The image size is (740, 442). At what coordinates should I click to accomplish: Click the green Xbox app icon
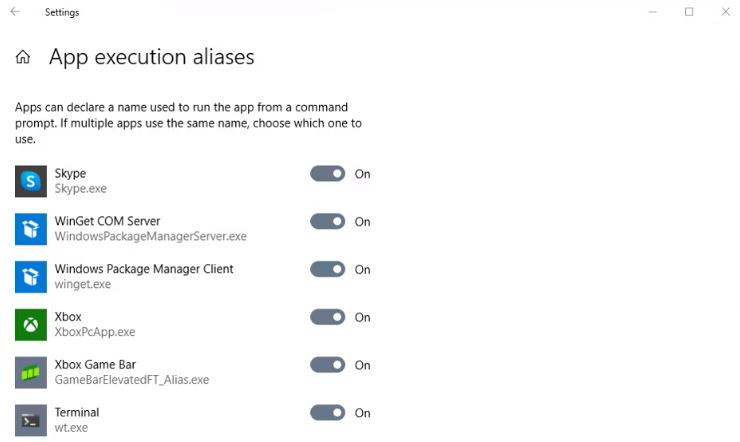pyautogui.click(x=31, y=325)
